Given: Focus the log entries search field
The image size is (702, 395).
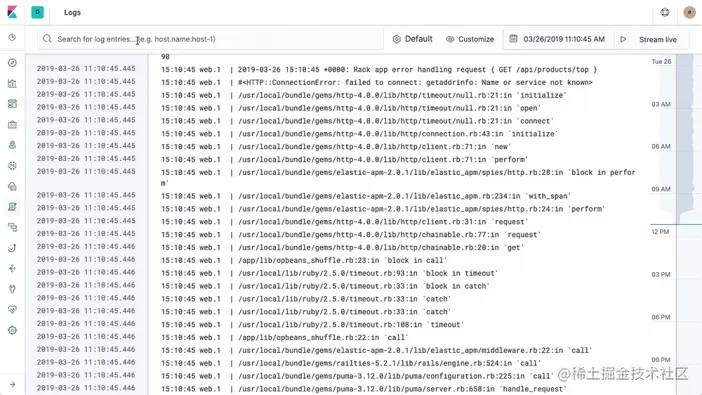Looking at the screenshot, I should tap(210, 39).
